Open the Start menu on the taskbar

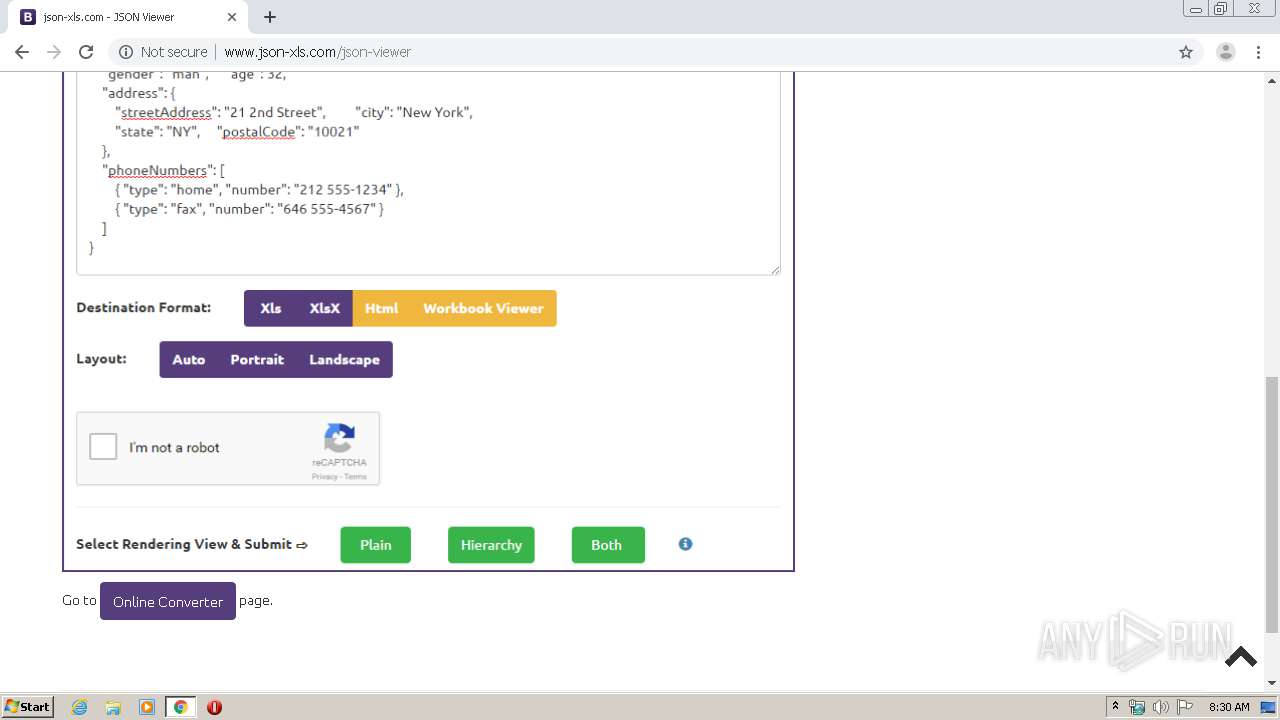[x=28, y=706]
